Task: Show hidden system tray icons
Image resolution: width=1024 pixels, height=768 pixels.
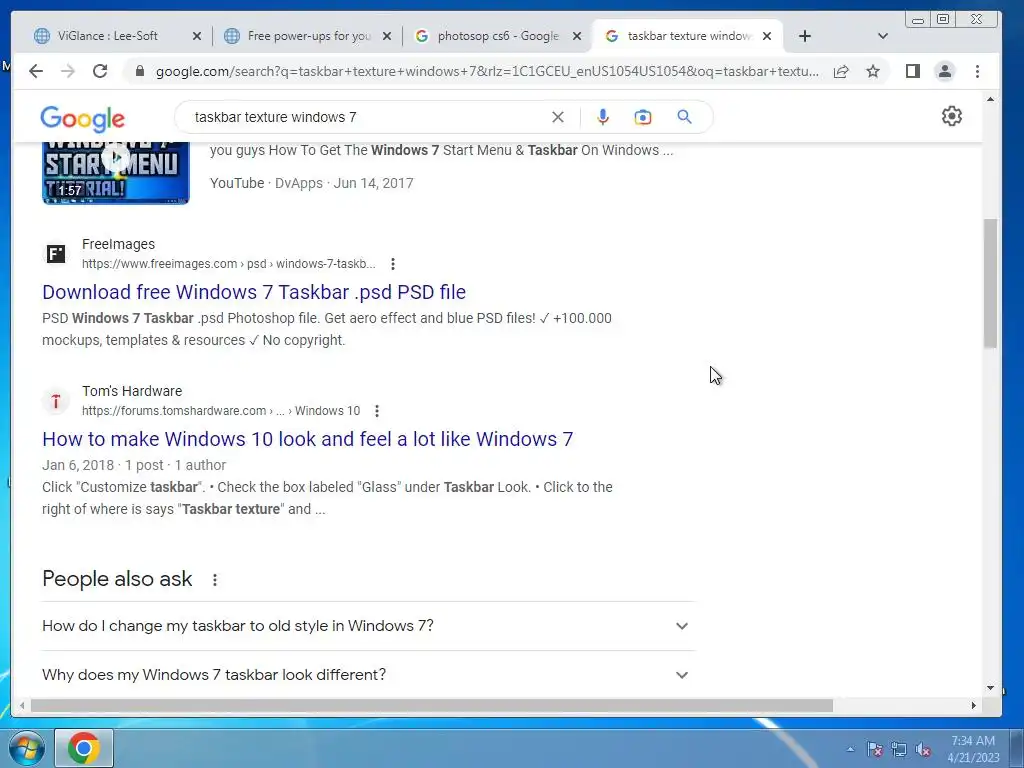Action: coord(850,749)
